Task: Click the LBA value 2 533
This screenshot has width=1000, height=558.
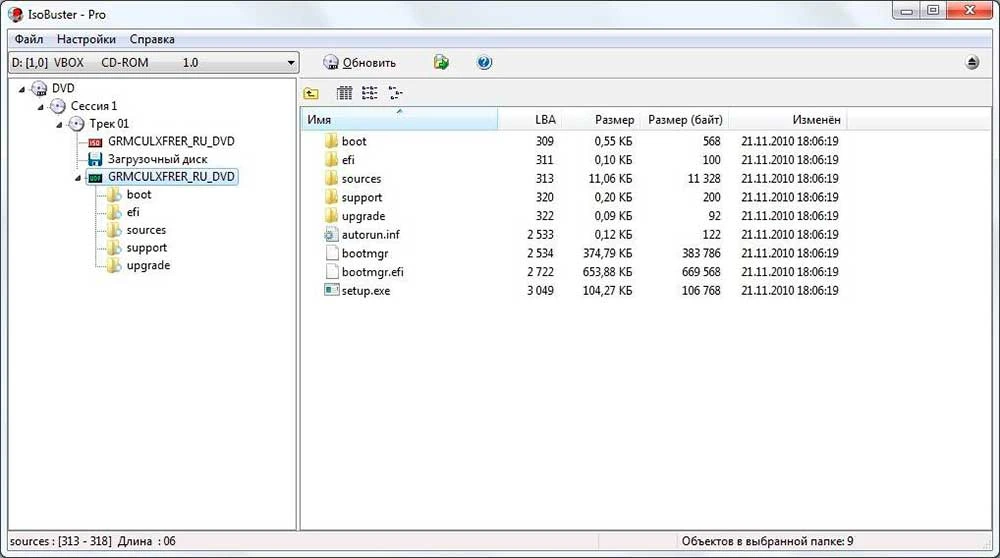Action: pos(540,235)
